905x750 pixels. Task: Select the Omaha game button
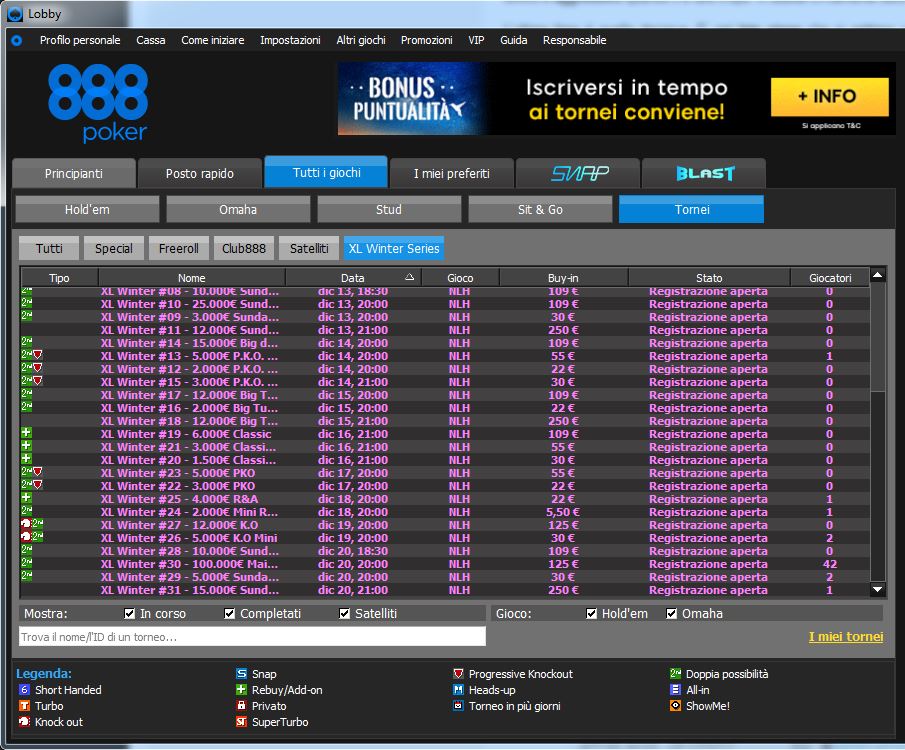238,209
